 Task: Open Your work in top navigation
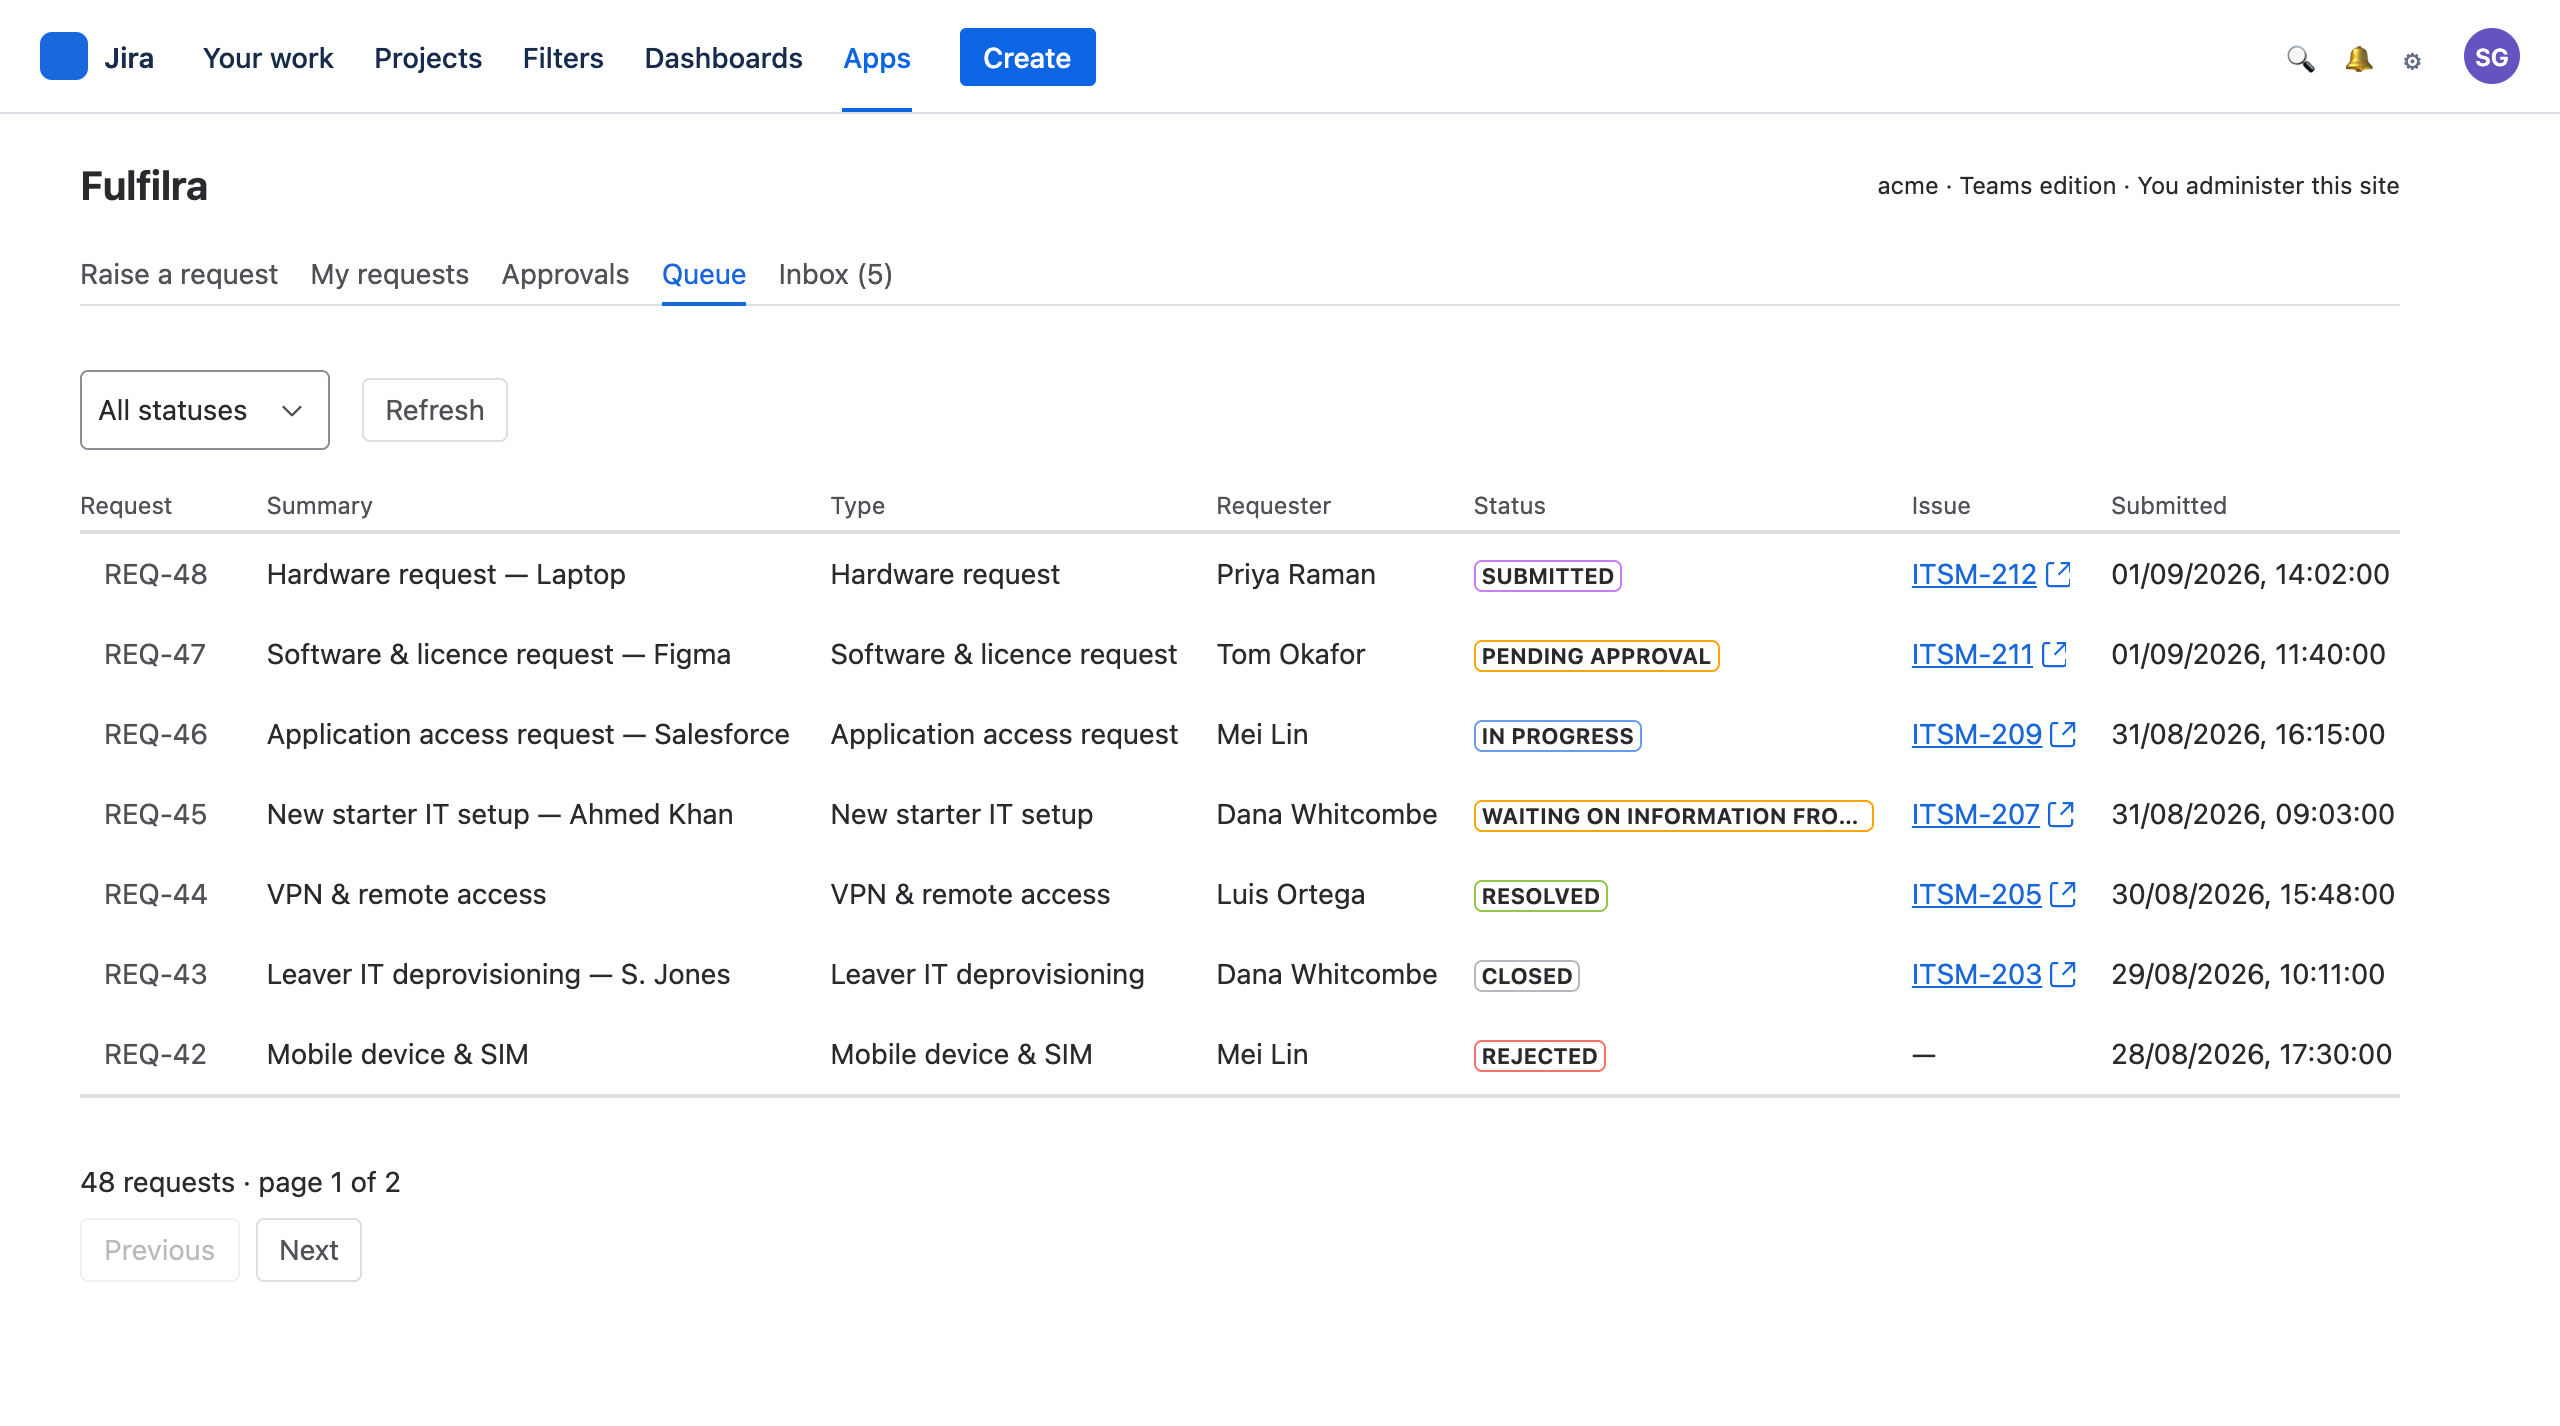click(268, 58)
